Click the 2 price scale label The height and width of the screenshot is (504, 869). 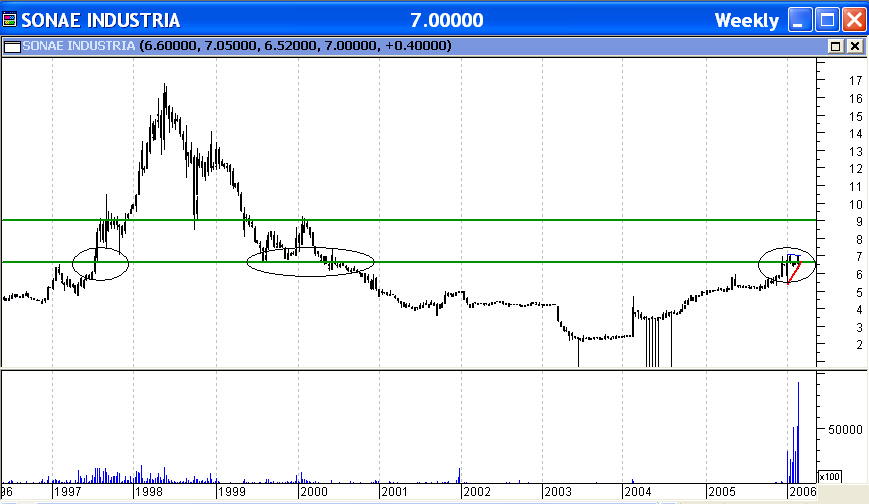[x=859, y=345]
